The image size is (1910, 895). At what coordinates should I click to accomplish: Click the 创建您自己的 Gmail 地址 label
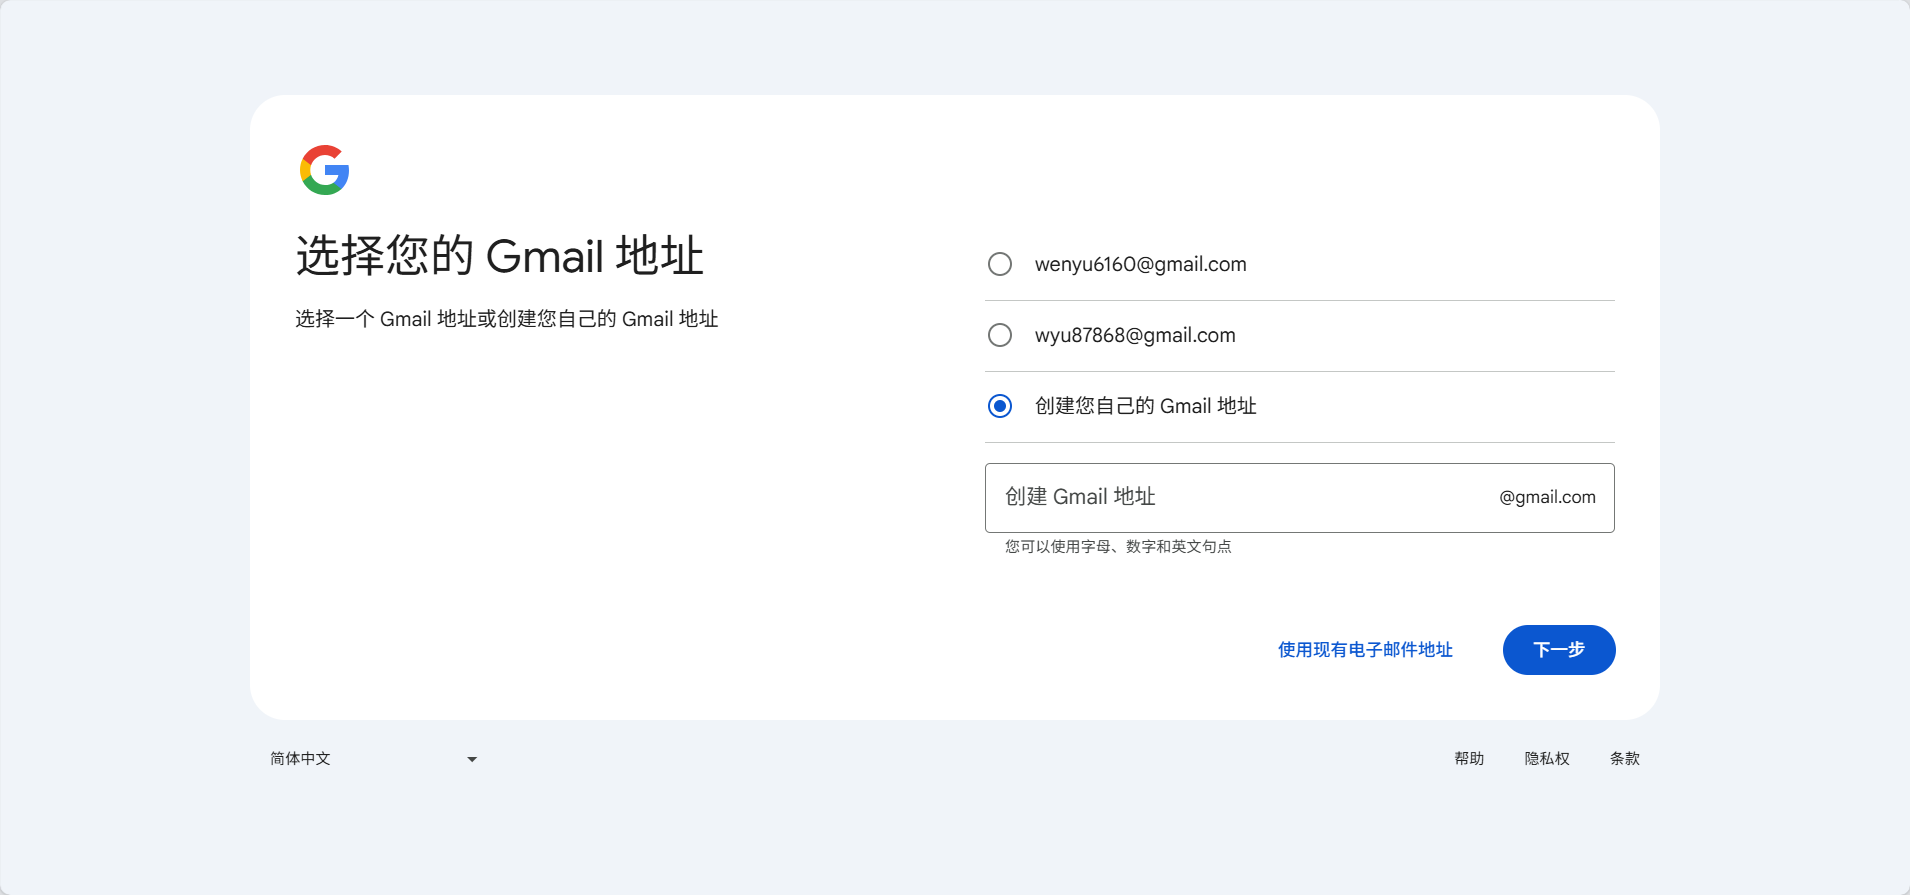pos(1146,406)
